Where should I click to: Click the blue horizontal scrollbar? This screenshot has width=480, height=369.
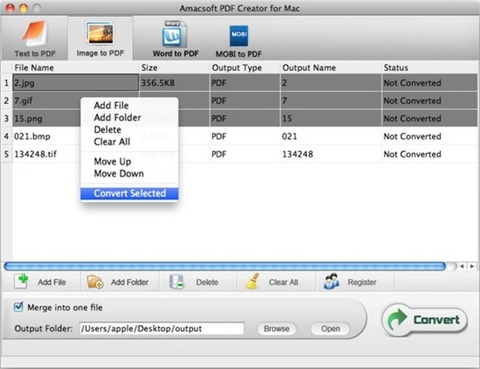pos(225,266)
